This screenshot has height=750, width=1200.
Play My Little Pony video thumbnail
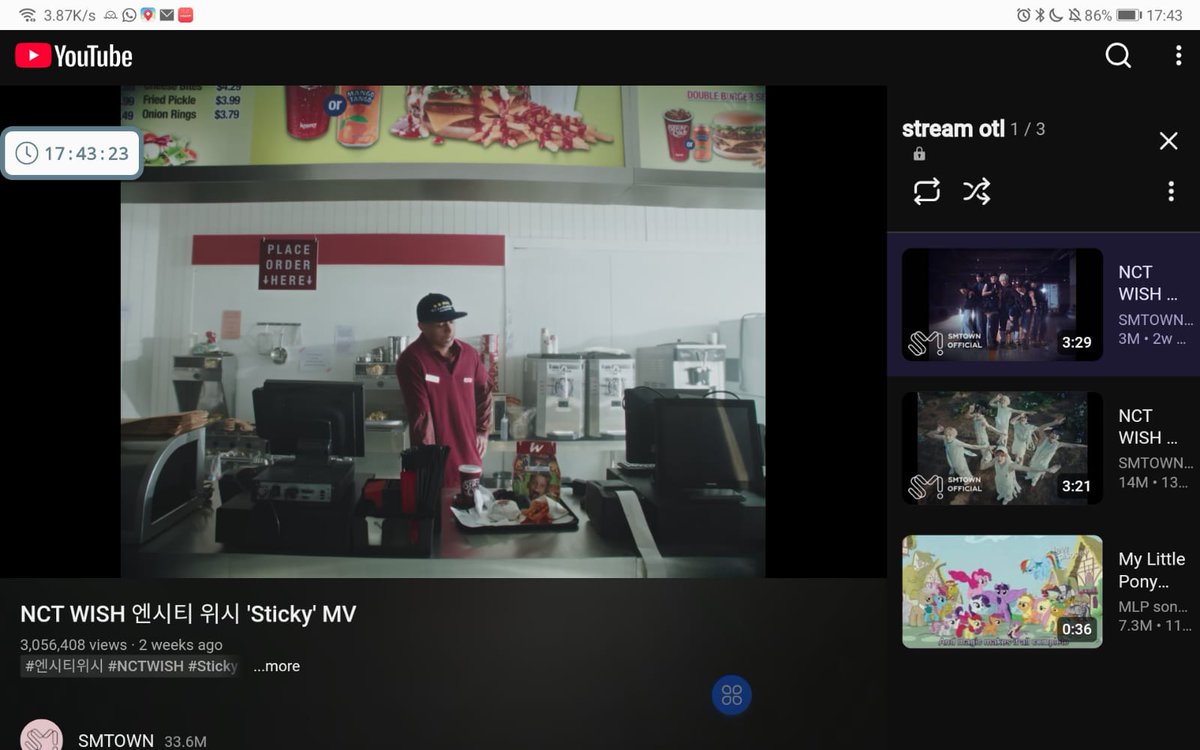[x=1002, y=592]
